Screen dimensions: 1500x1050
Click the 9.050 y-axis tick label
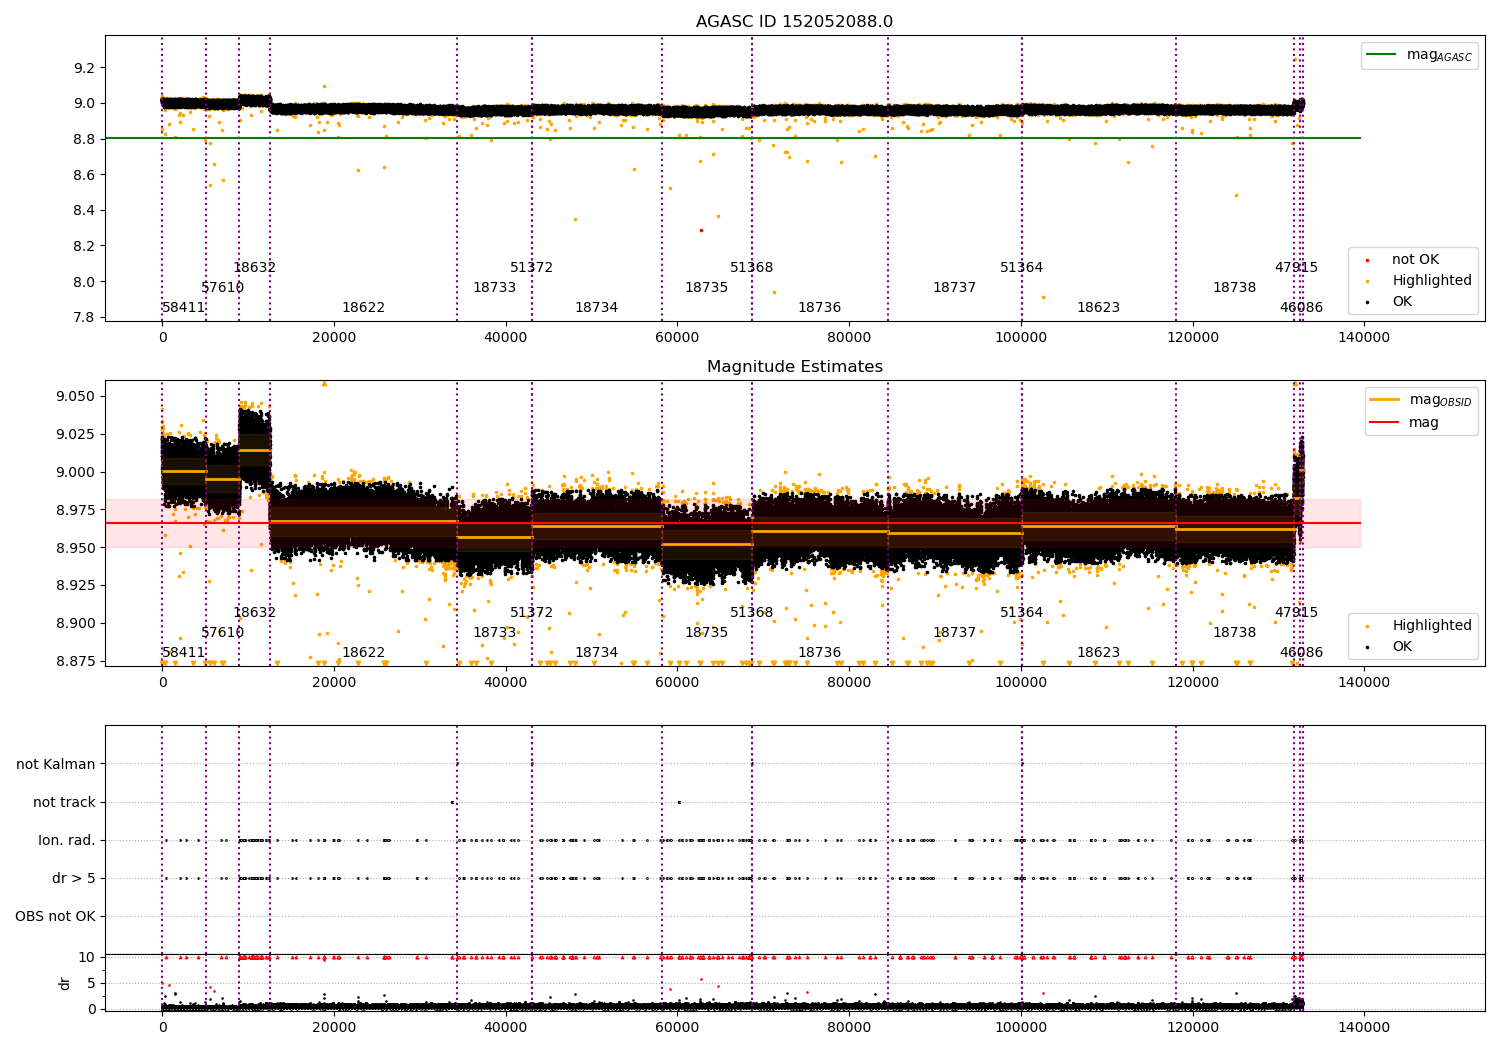point(76,397)
